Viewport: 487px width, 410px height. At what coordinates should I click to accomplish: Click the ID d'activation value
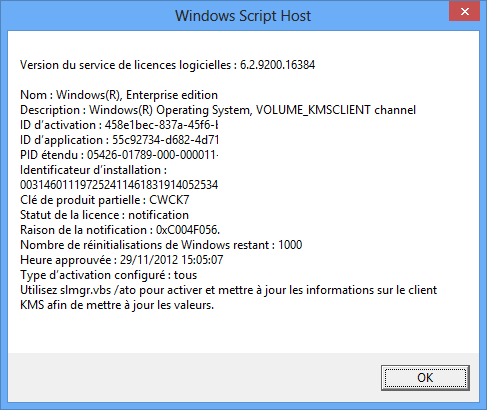[161, 125]
